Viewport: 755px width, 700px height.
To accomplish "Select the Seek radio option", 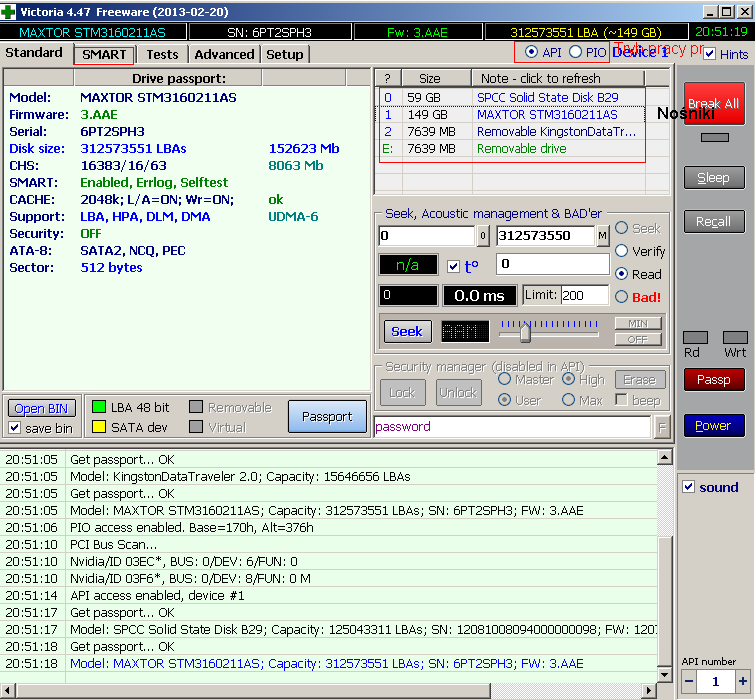I will [622, 228].
